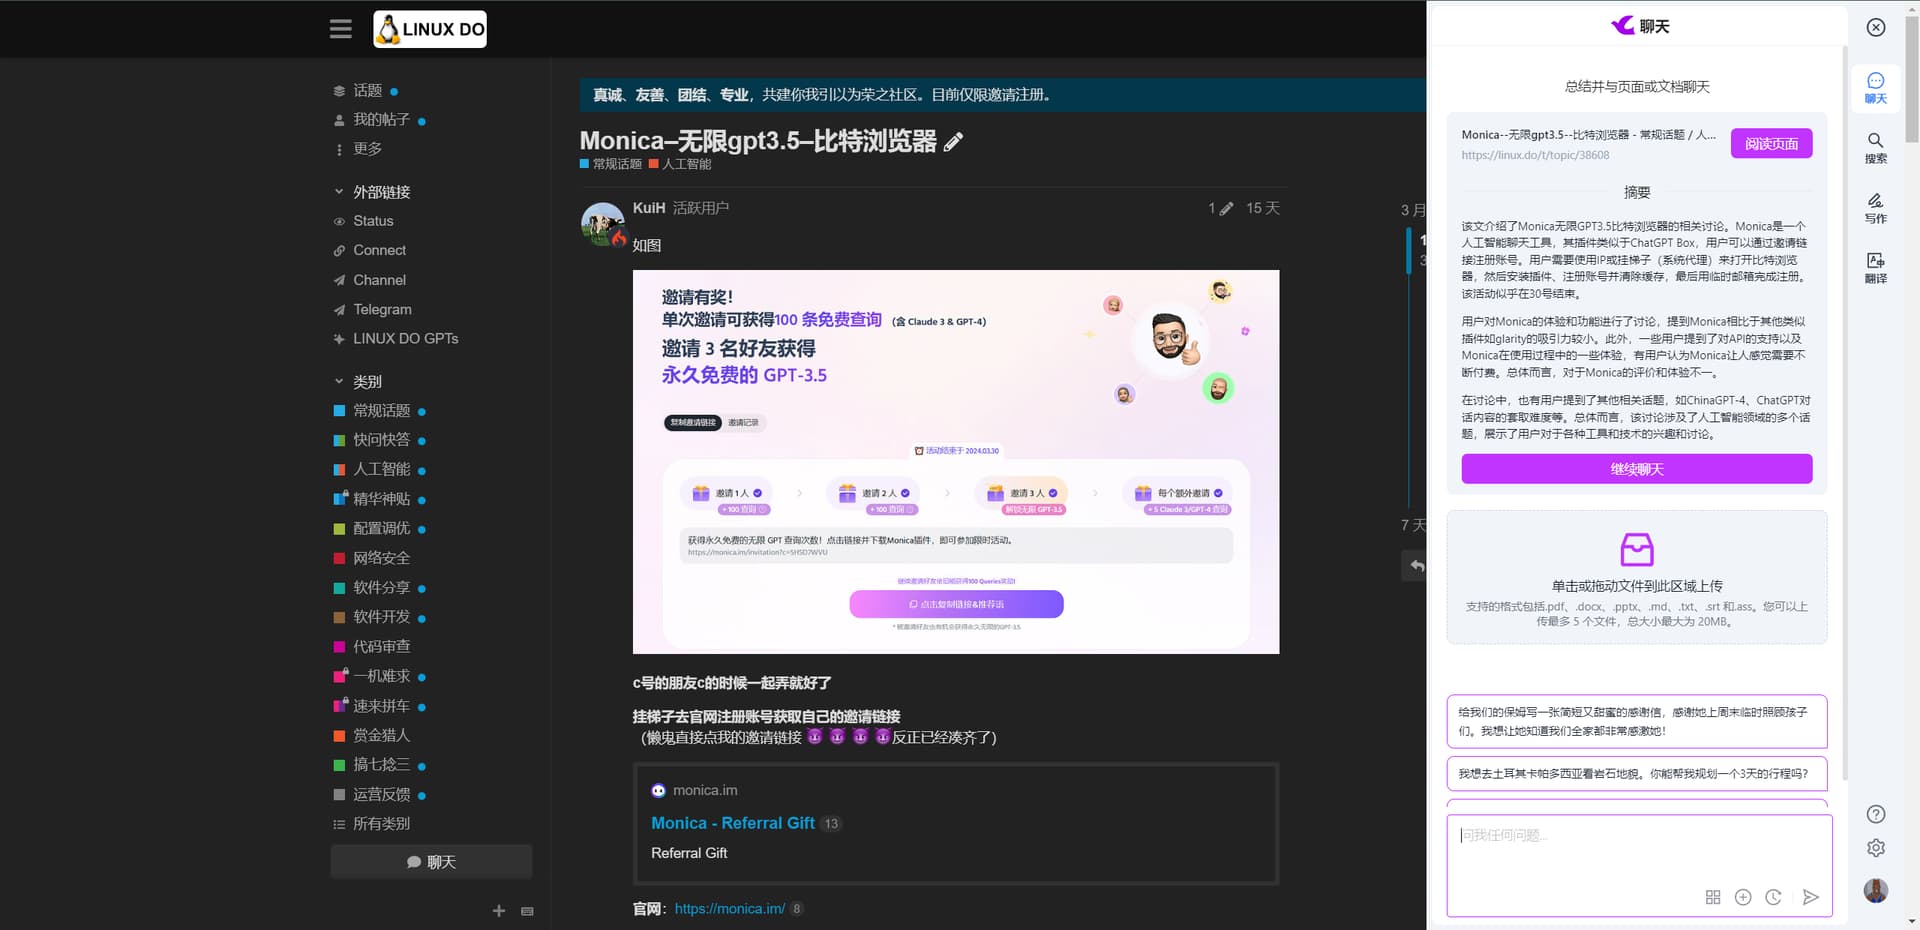Click the 阅读页面 read page button
Viewport: 1920px width, 930px height.
pos(1771,144)
